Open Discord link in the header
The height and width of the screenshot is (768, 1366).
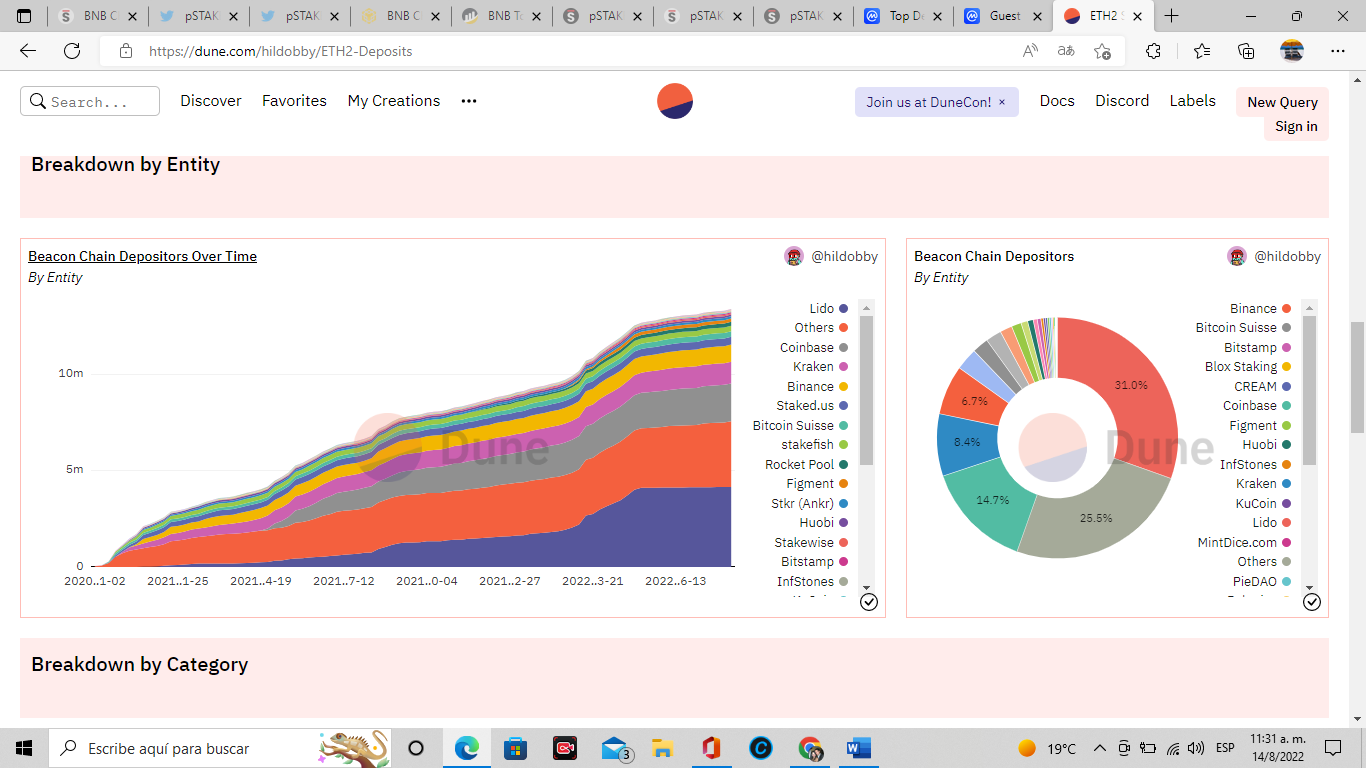tap(1122, 101)
